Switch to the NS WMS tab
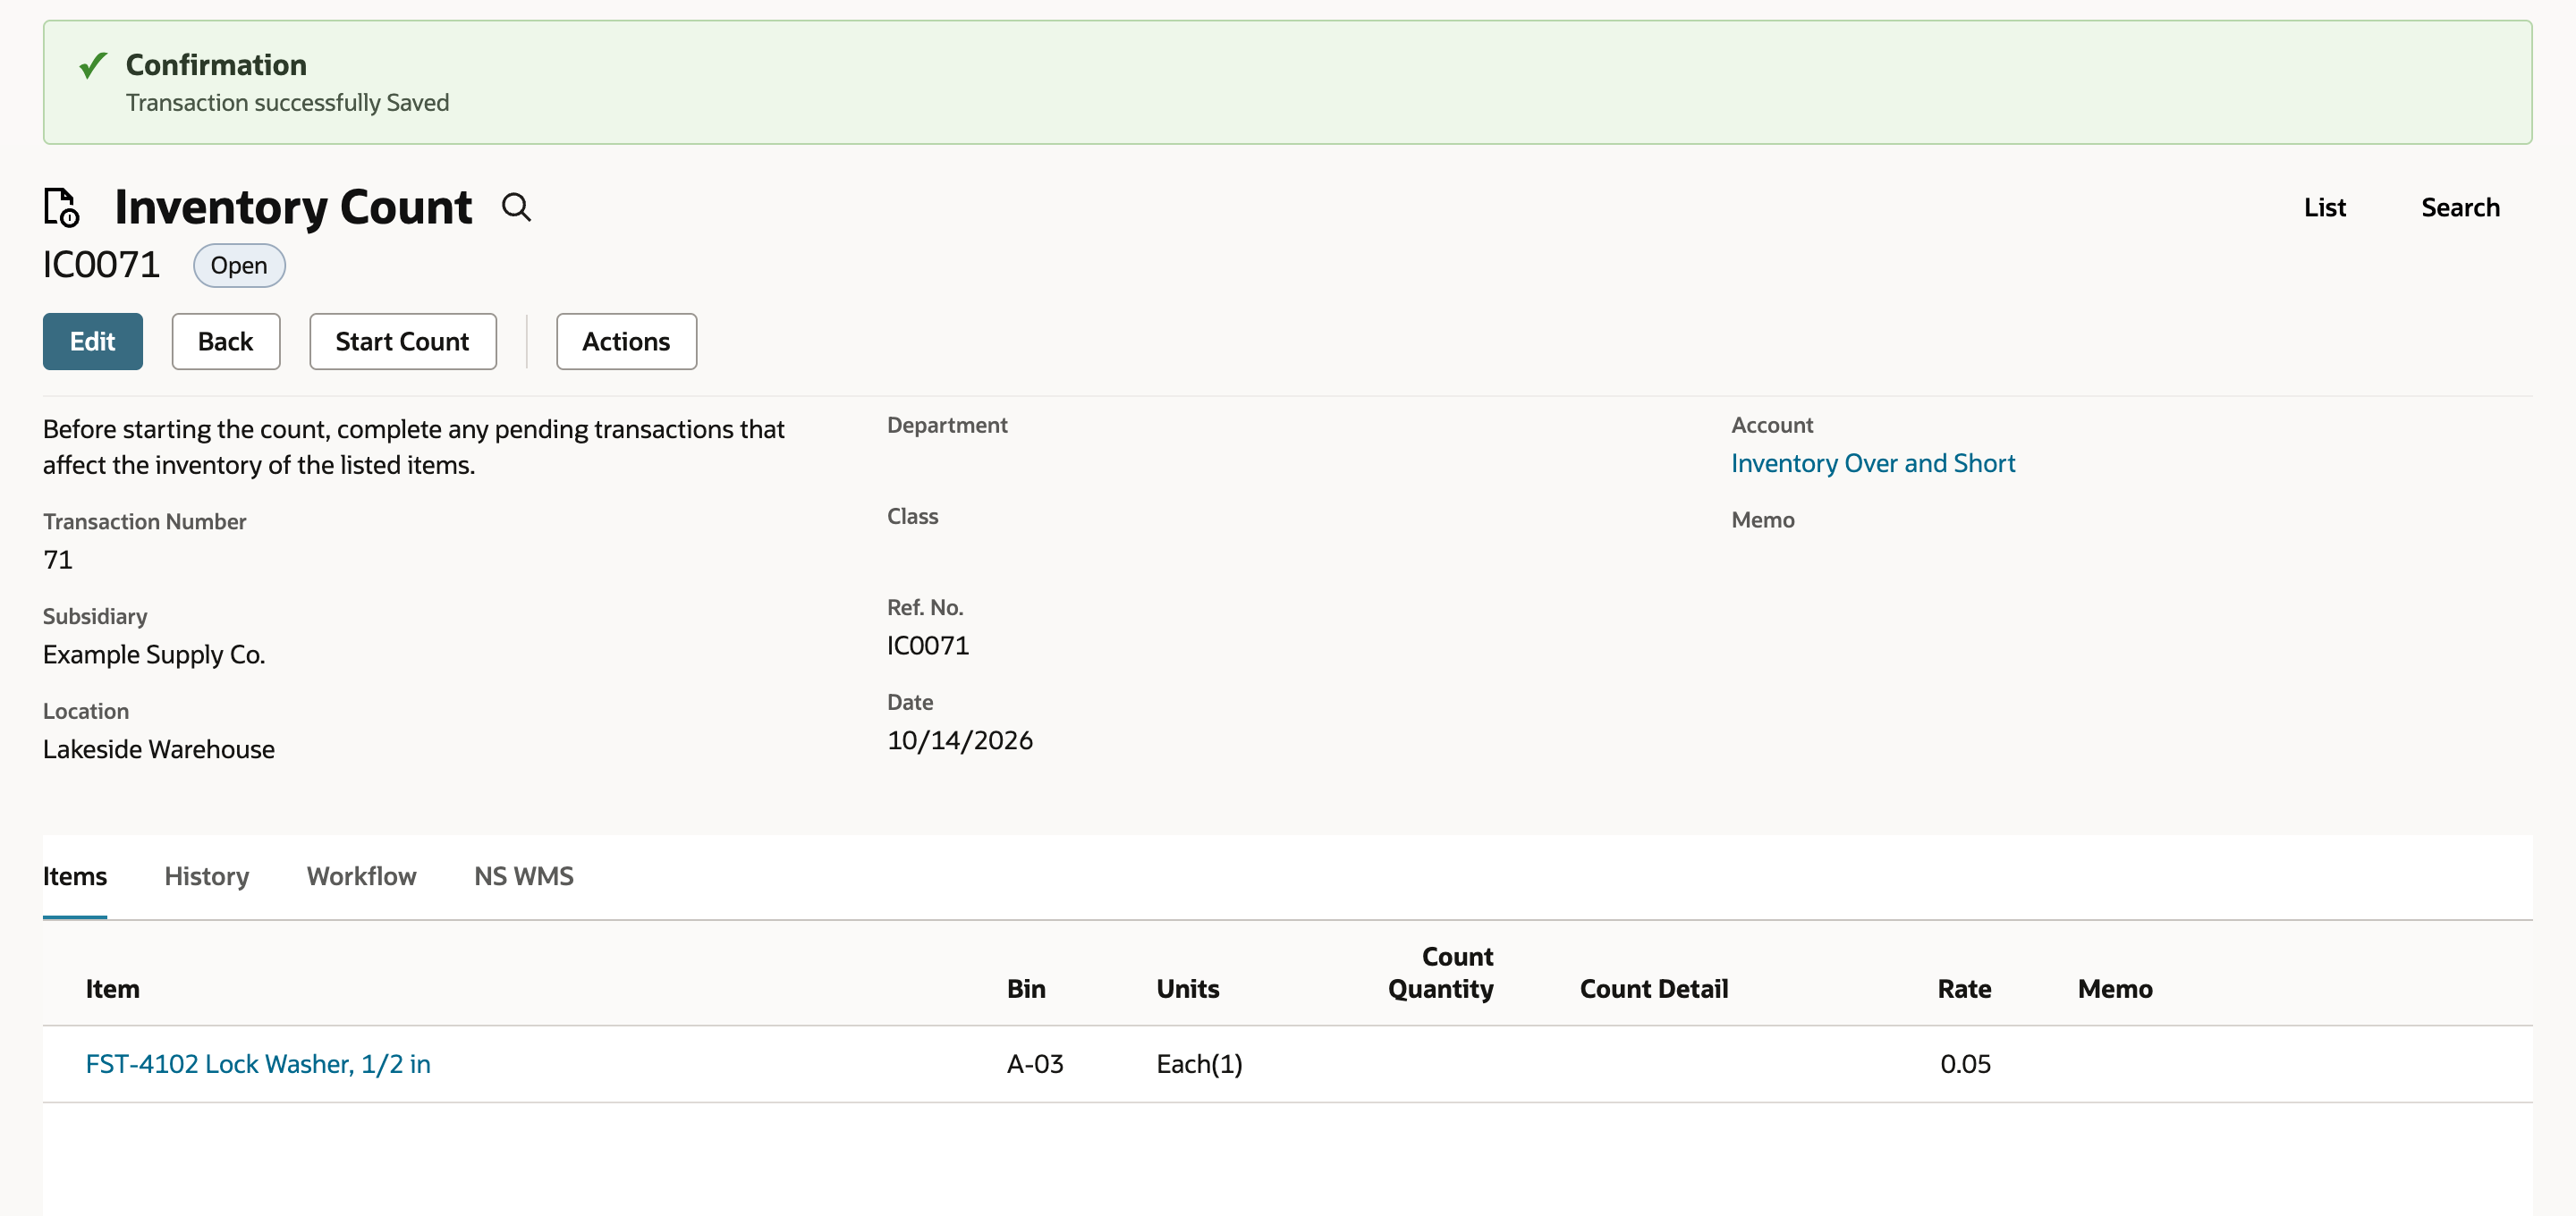 click(524, 876)
